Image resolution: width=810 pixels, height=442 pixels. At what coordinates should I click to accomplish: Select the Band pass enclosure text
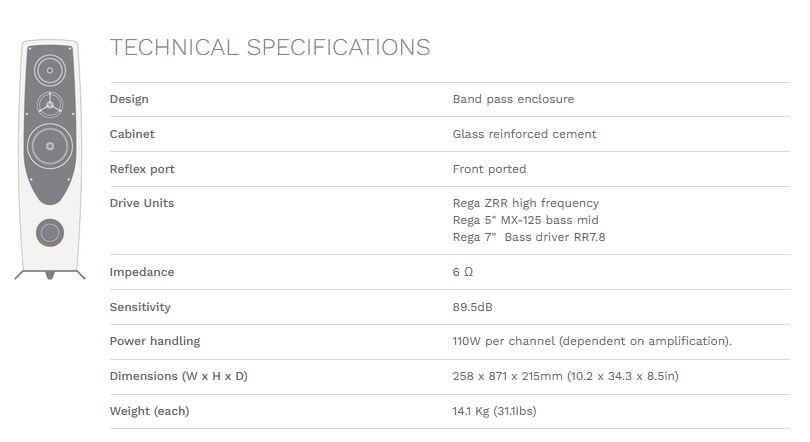tap(513, 99)
